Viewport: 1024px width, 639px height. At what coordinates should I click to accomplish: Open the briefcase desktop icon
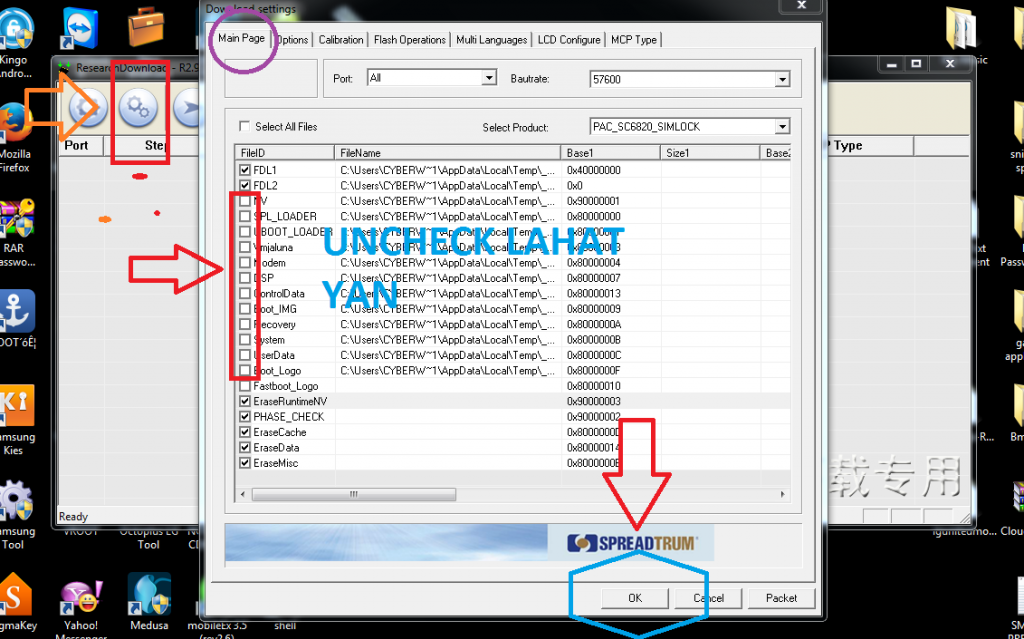pyautogui.click(x=148, y=25)
